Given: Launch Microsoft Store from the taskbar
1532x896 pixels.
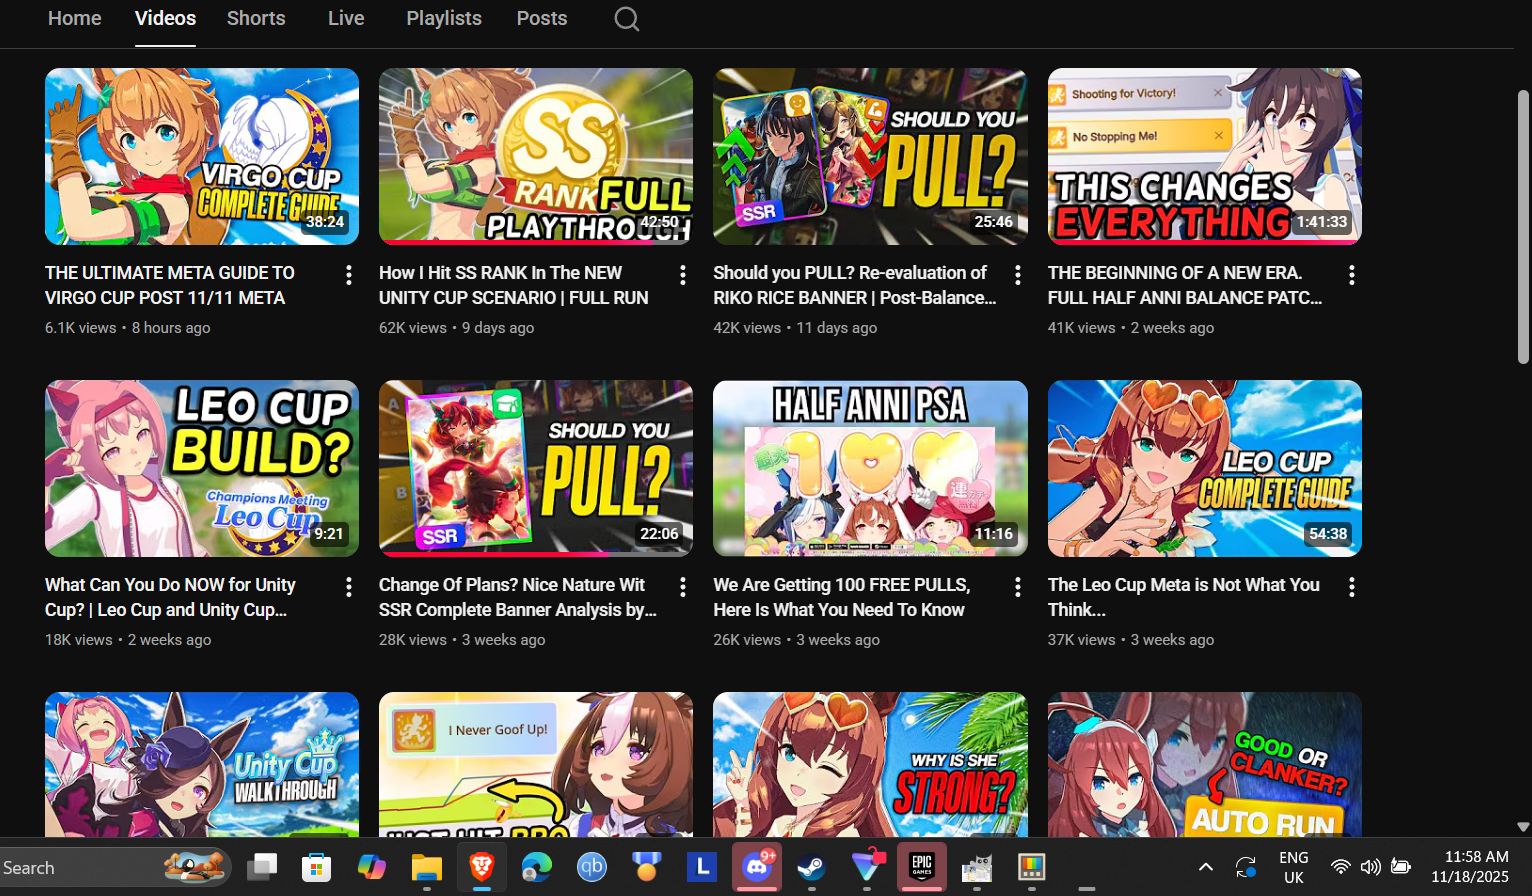Looking at the screenshot, I should [317, 867].
